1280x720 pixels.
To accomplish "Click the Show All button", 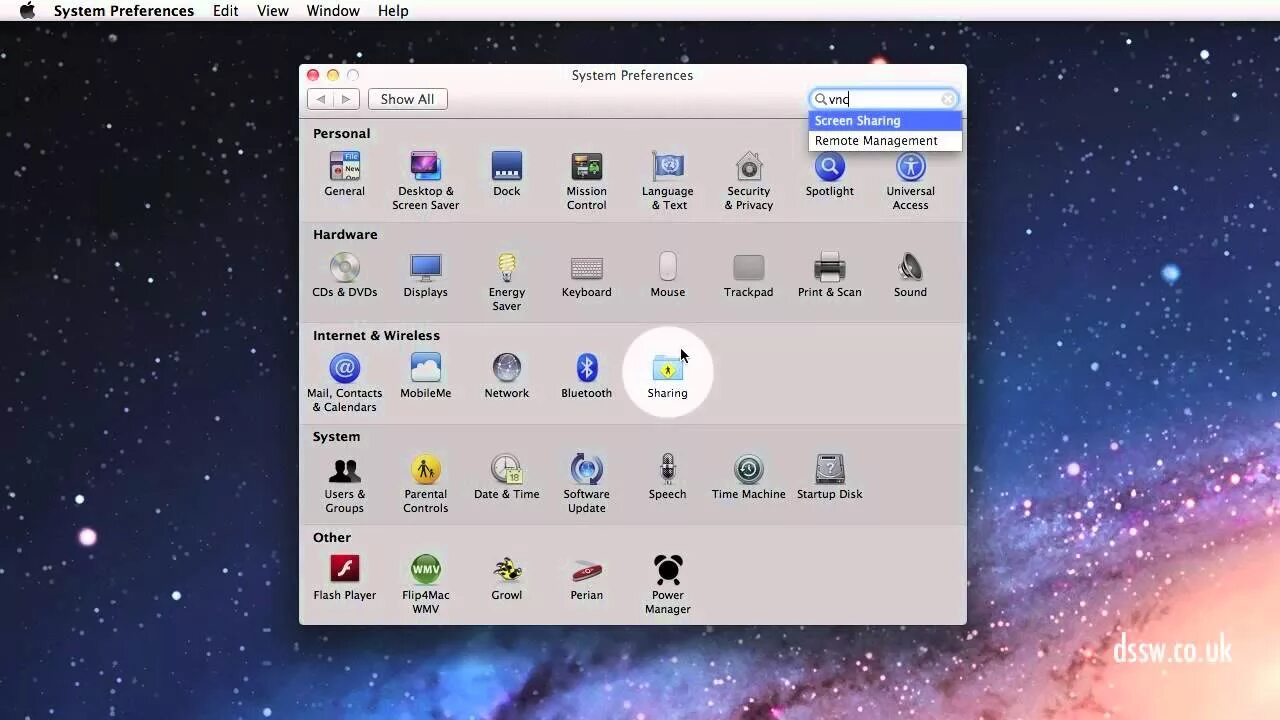I will (407, 98).
